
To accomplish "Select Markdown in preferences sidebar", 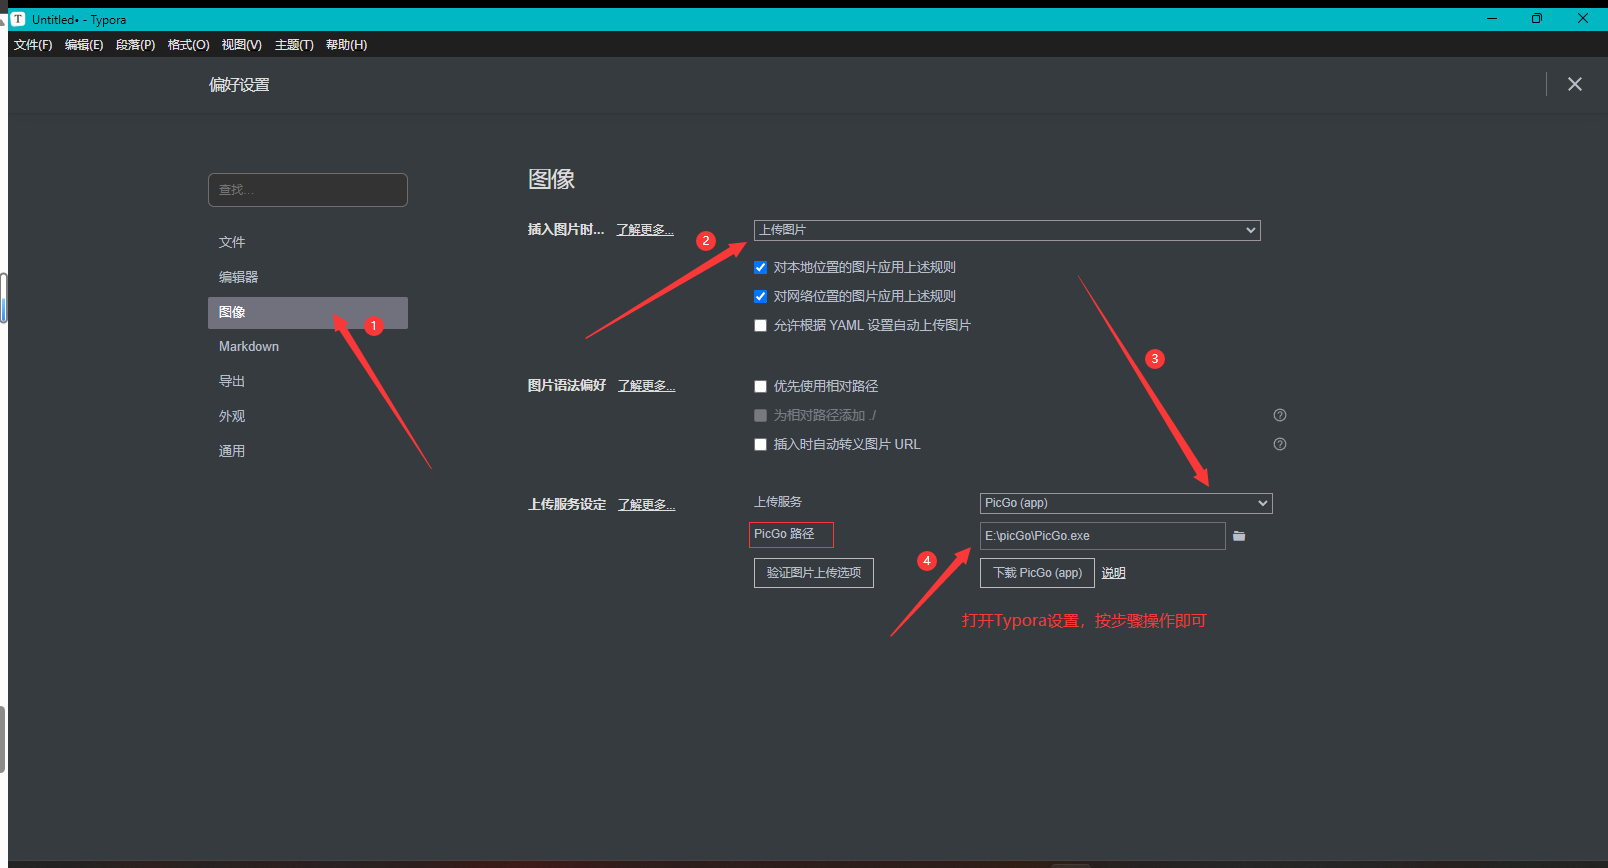I will pos(249,347).
